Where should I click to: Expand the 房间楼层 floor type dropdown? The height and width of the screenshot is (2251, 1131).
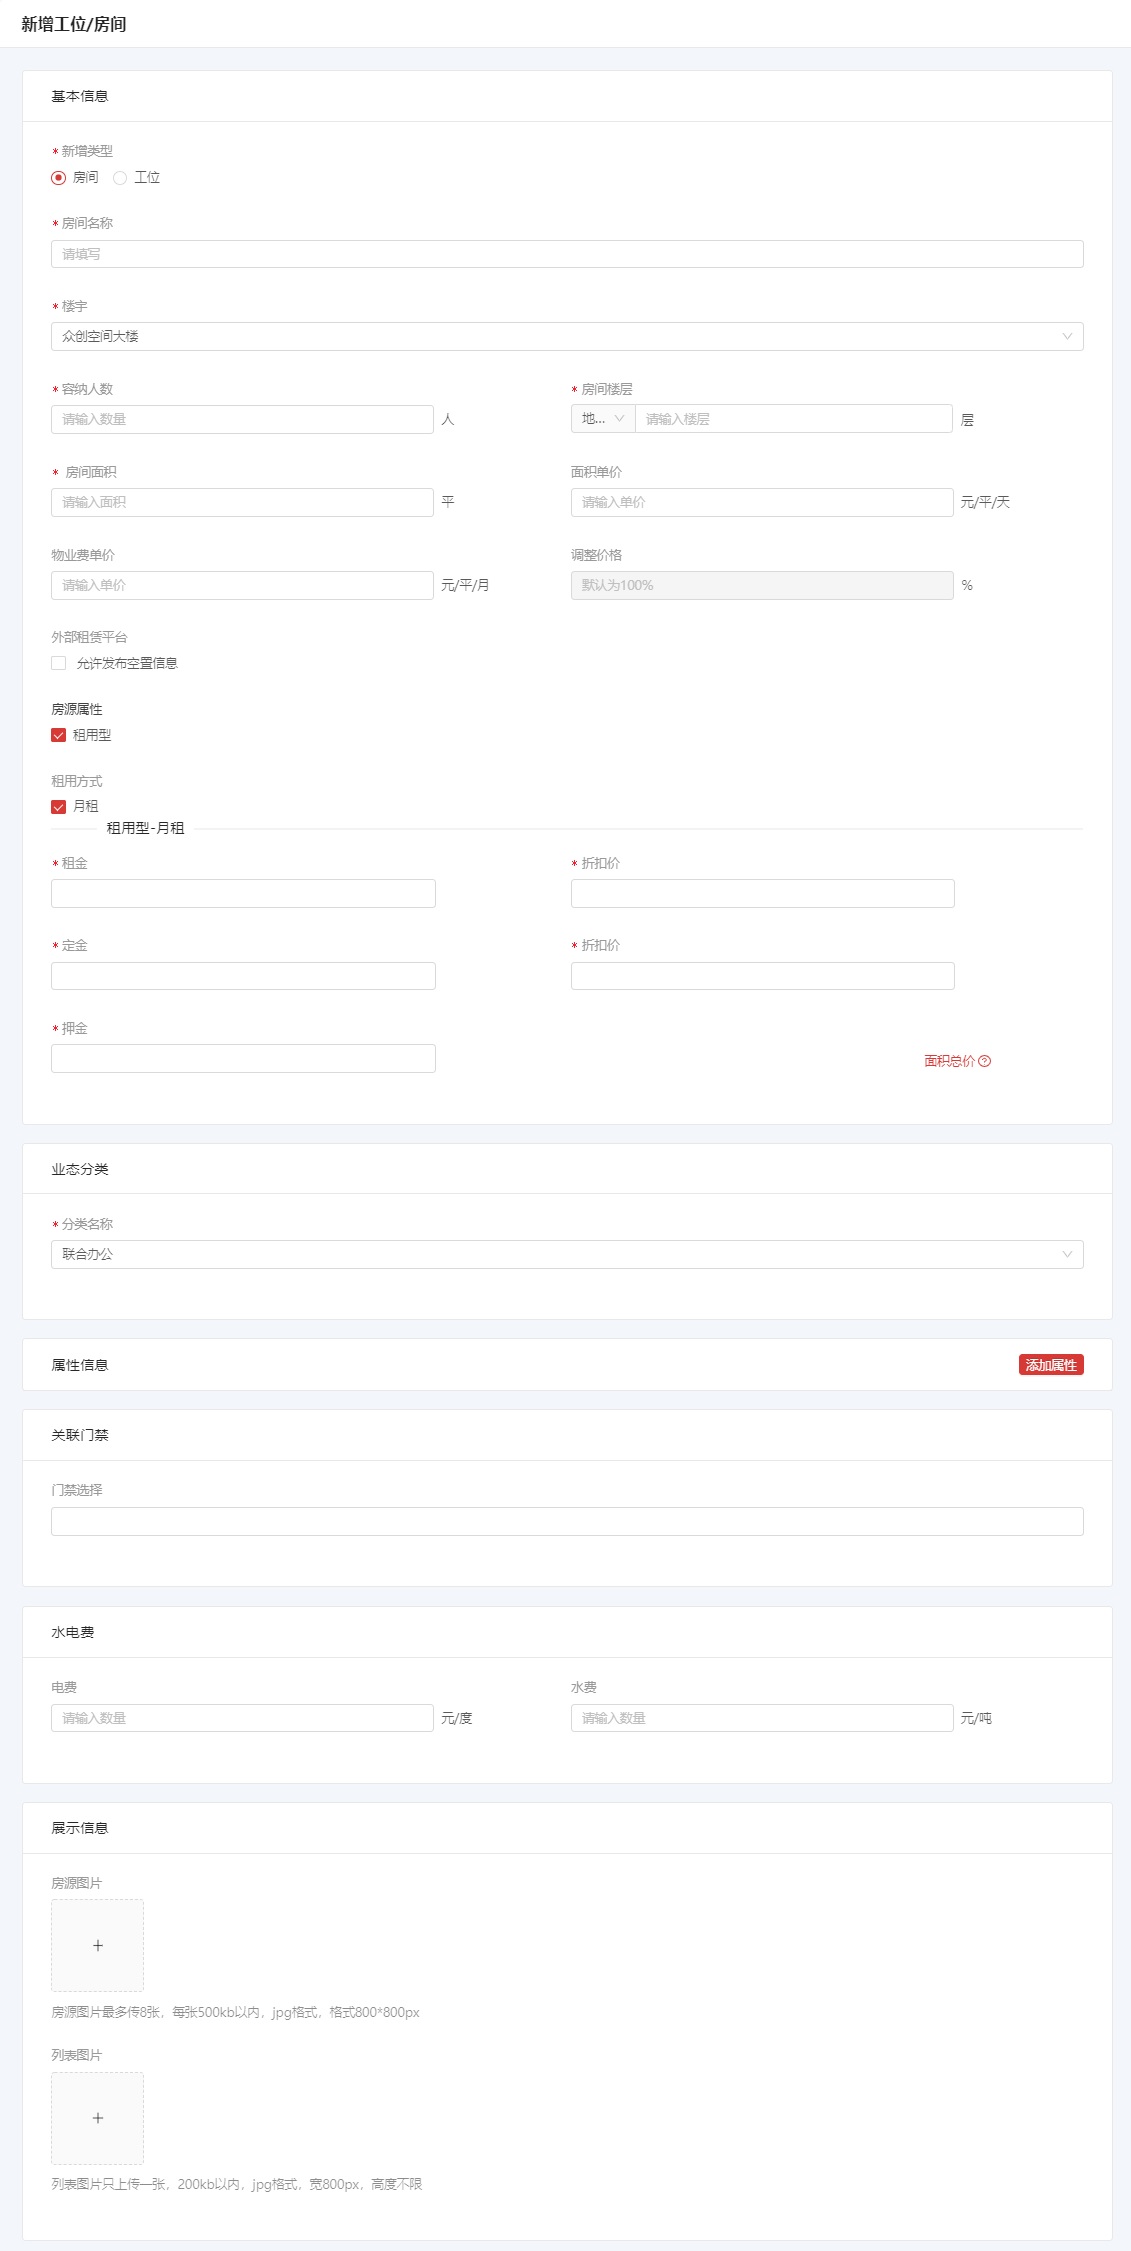(603, 419)
